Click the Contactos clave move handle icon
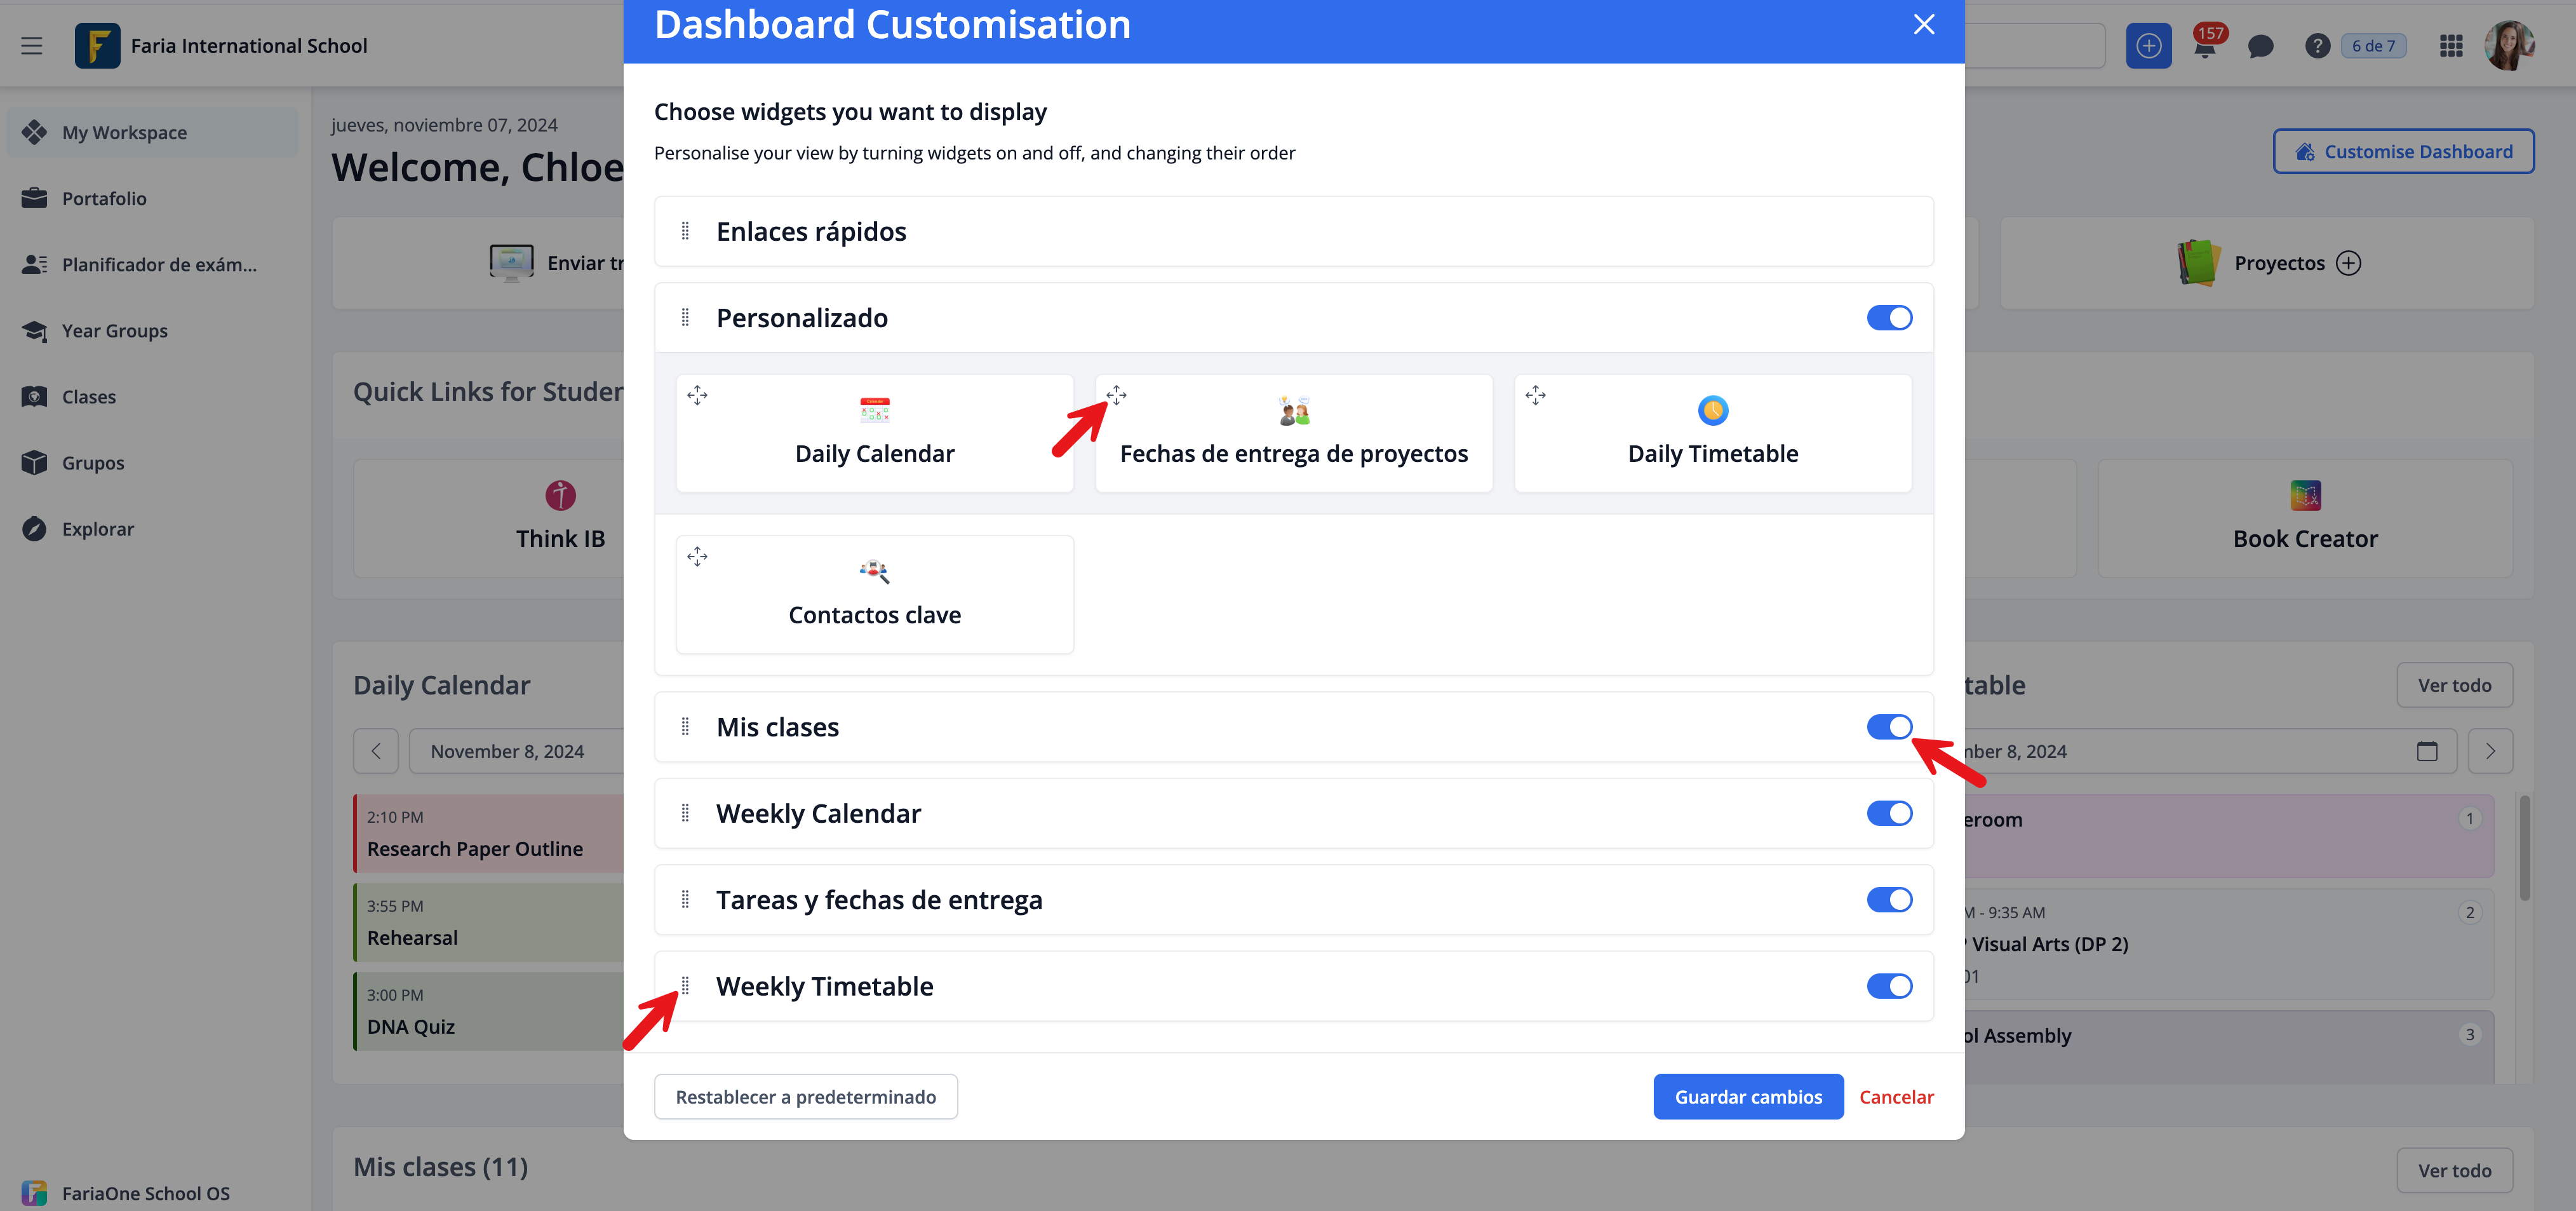This screenshot has width=2576, height=1211. 697,557
